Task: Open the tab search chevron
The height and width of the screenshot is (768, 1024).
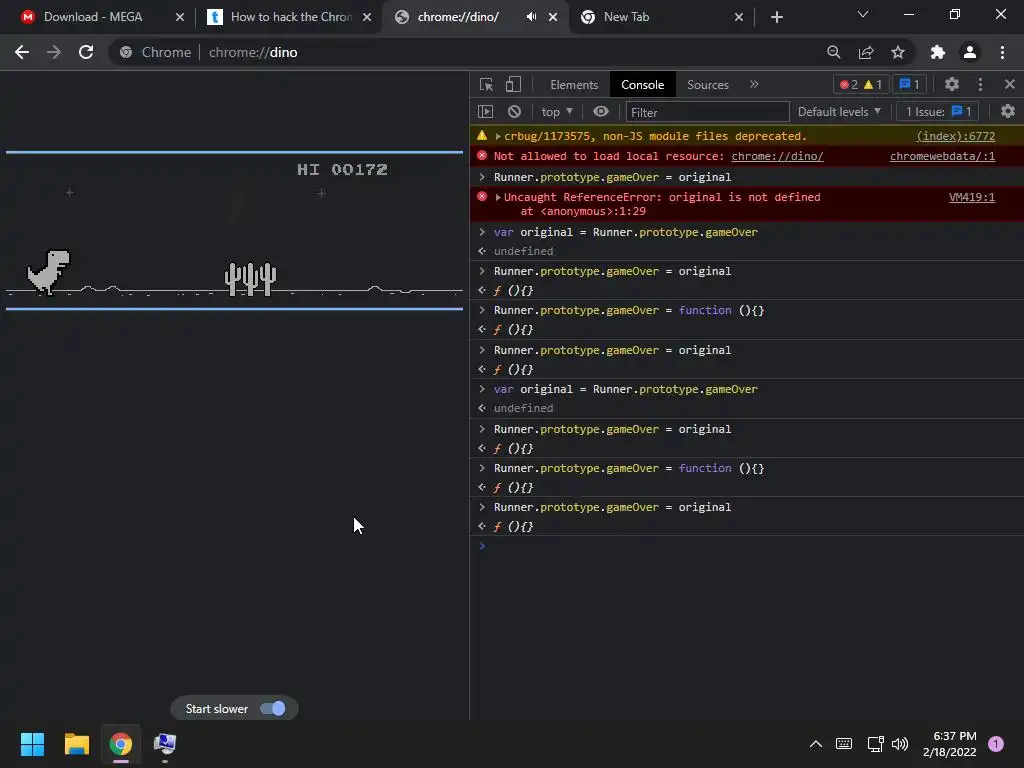Action: (863, 14)
